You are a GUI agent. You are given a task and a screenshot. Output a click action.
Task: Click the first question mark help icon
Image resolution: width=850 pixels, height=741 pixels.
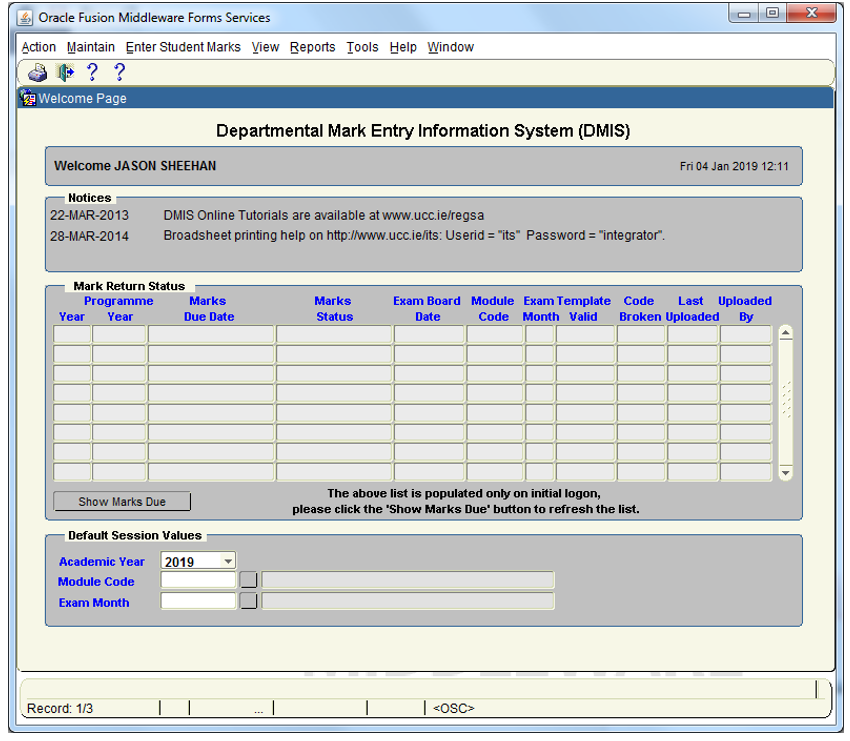(92, 72)
